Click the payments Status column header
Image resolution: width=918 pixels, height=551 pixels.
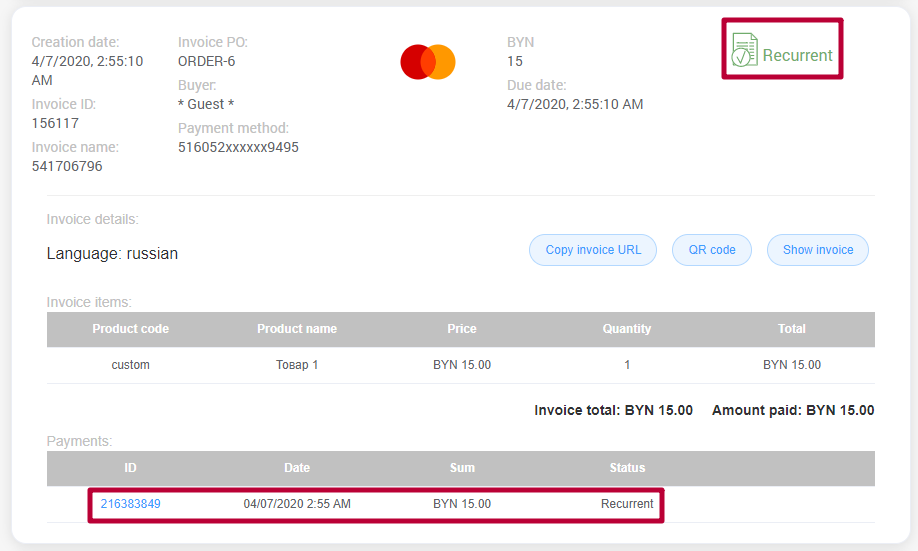[x=627, y=468]
